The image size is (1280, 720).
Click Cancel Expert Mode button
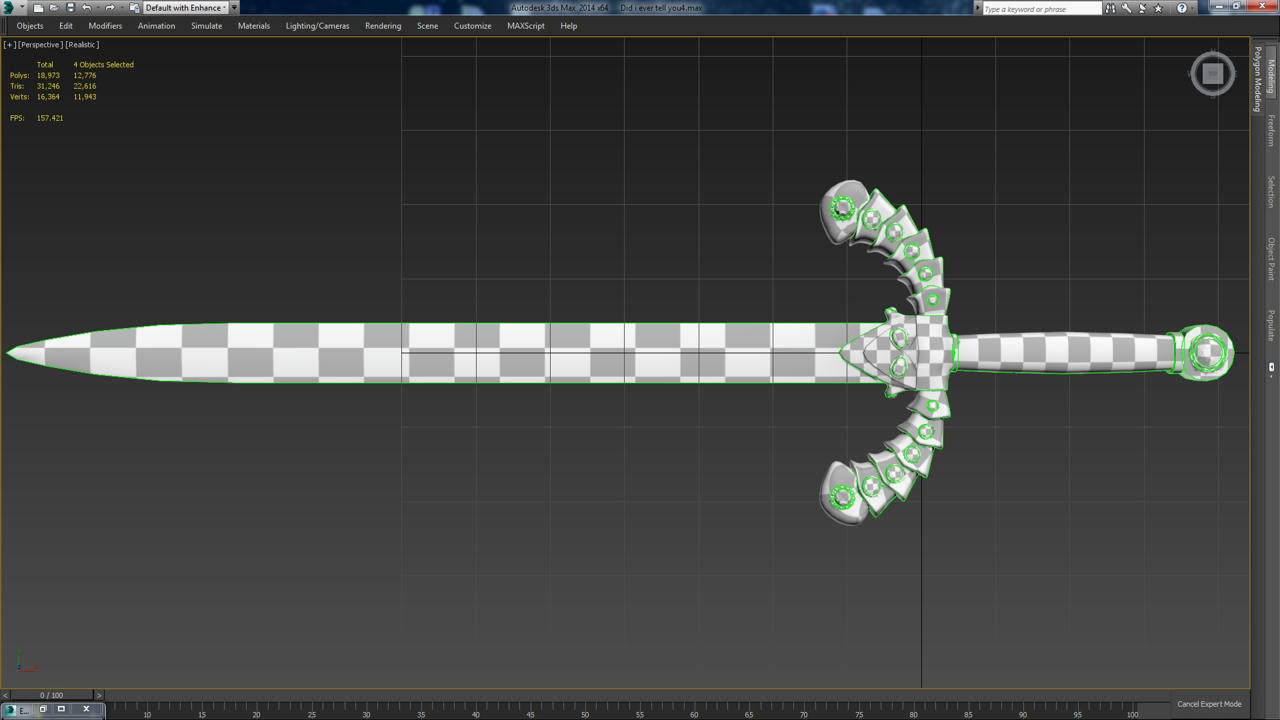click(1209, 704)
